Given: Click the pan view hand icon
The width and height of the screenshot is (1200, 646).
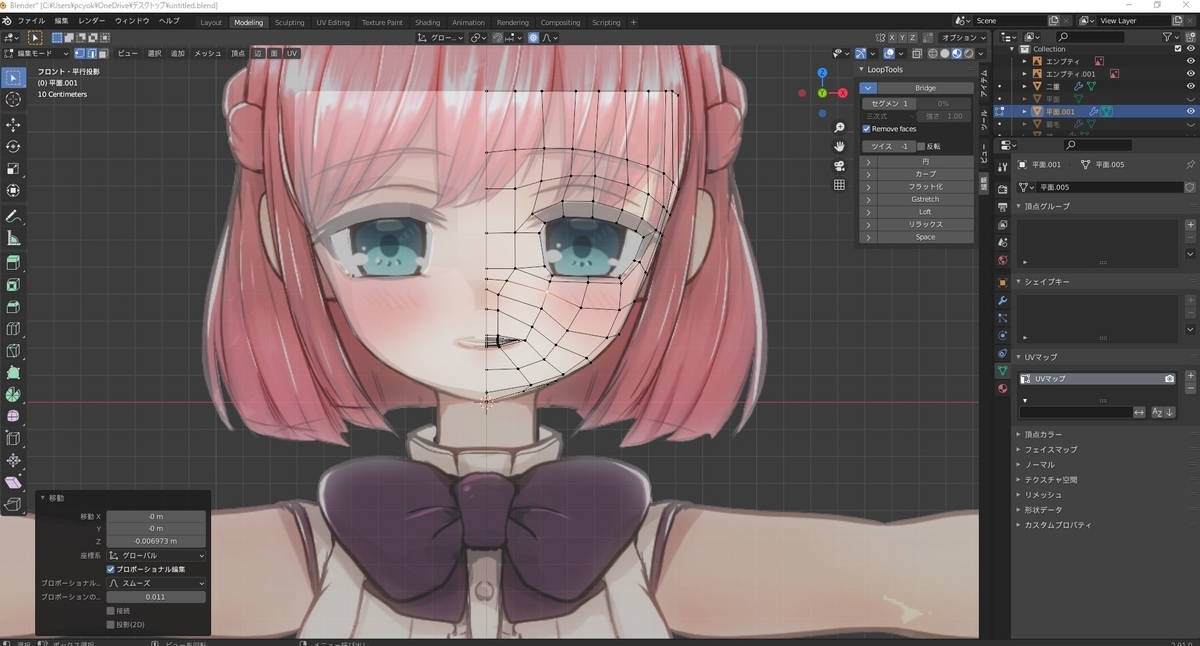Looking at the screenshot, I should coord(839,146).
